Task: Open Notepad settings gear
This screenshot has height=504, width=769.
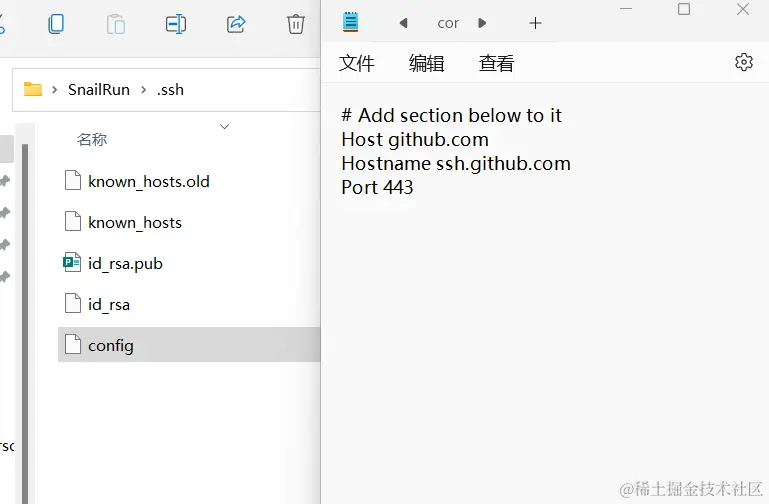Action: coord(743,62)
